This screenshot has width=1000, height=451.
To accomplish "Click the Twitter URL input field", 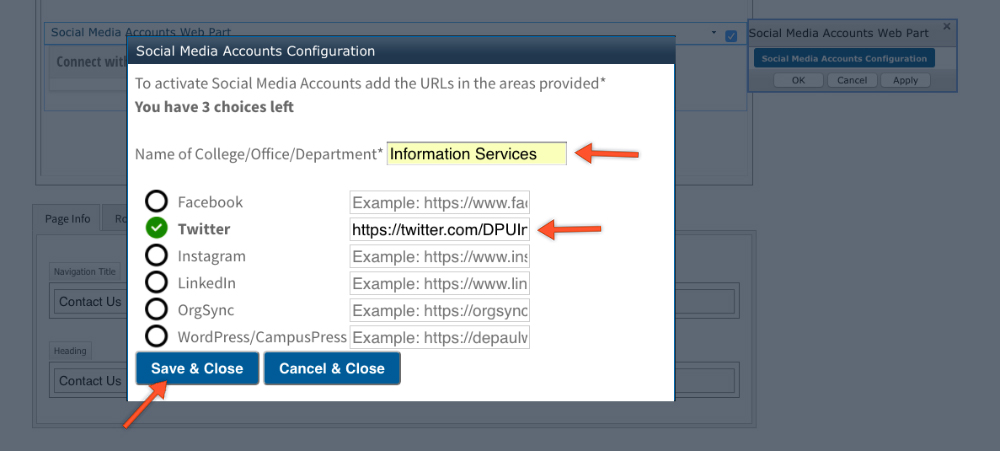I will (439, 229).
